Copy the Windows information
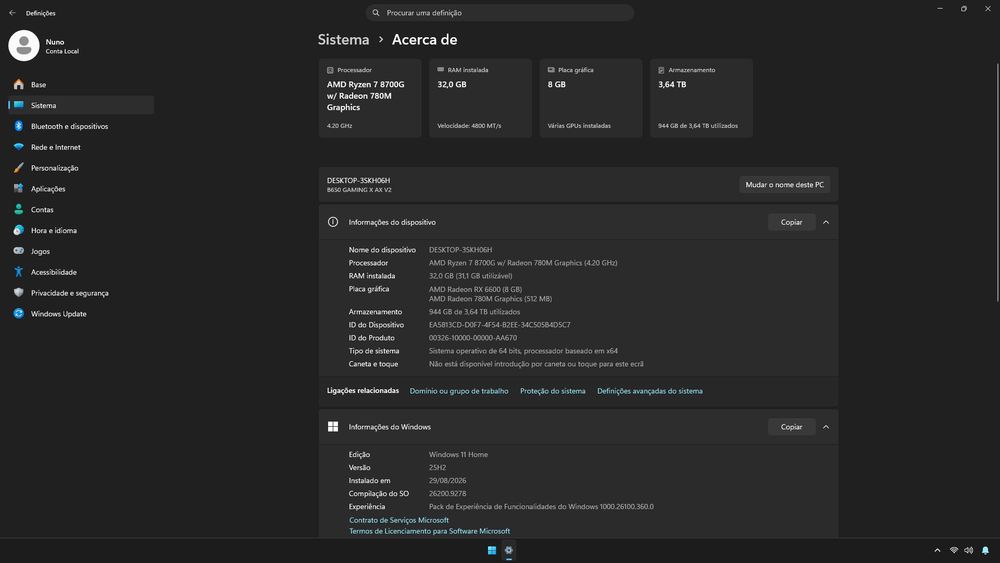This screenshot has height=563, width=1000. [791, 427]
